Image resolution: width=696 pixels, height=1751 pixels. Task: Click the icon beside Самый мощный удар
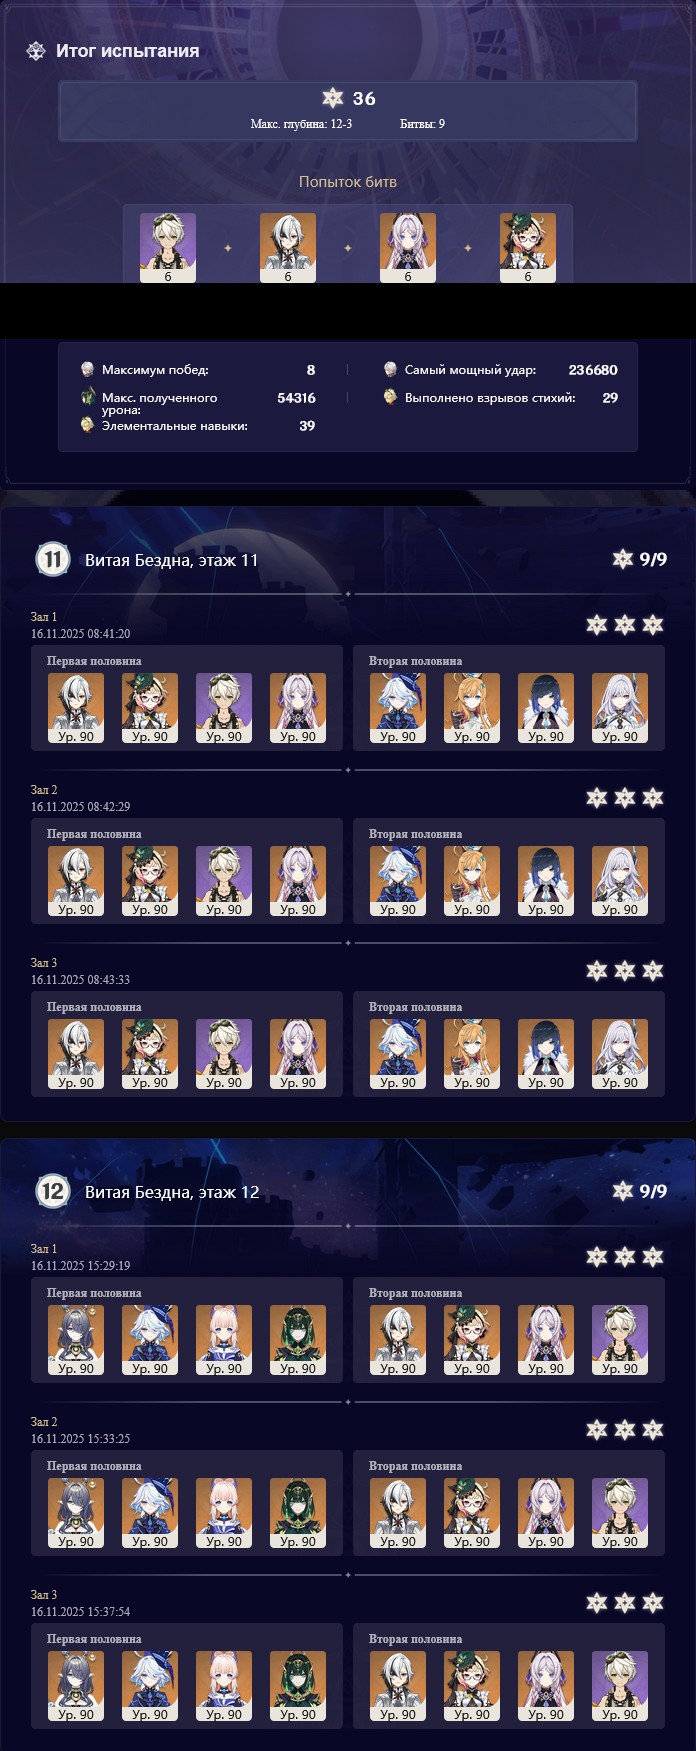[391, 370]
